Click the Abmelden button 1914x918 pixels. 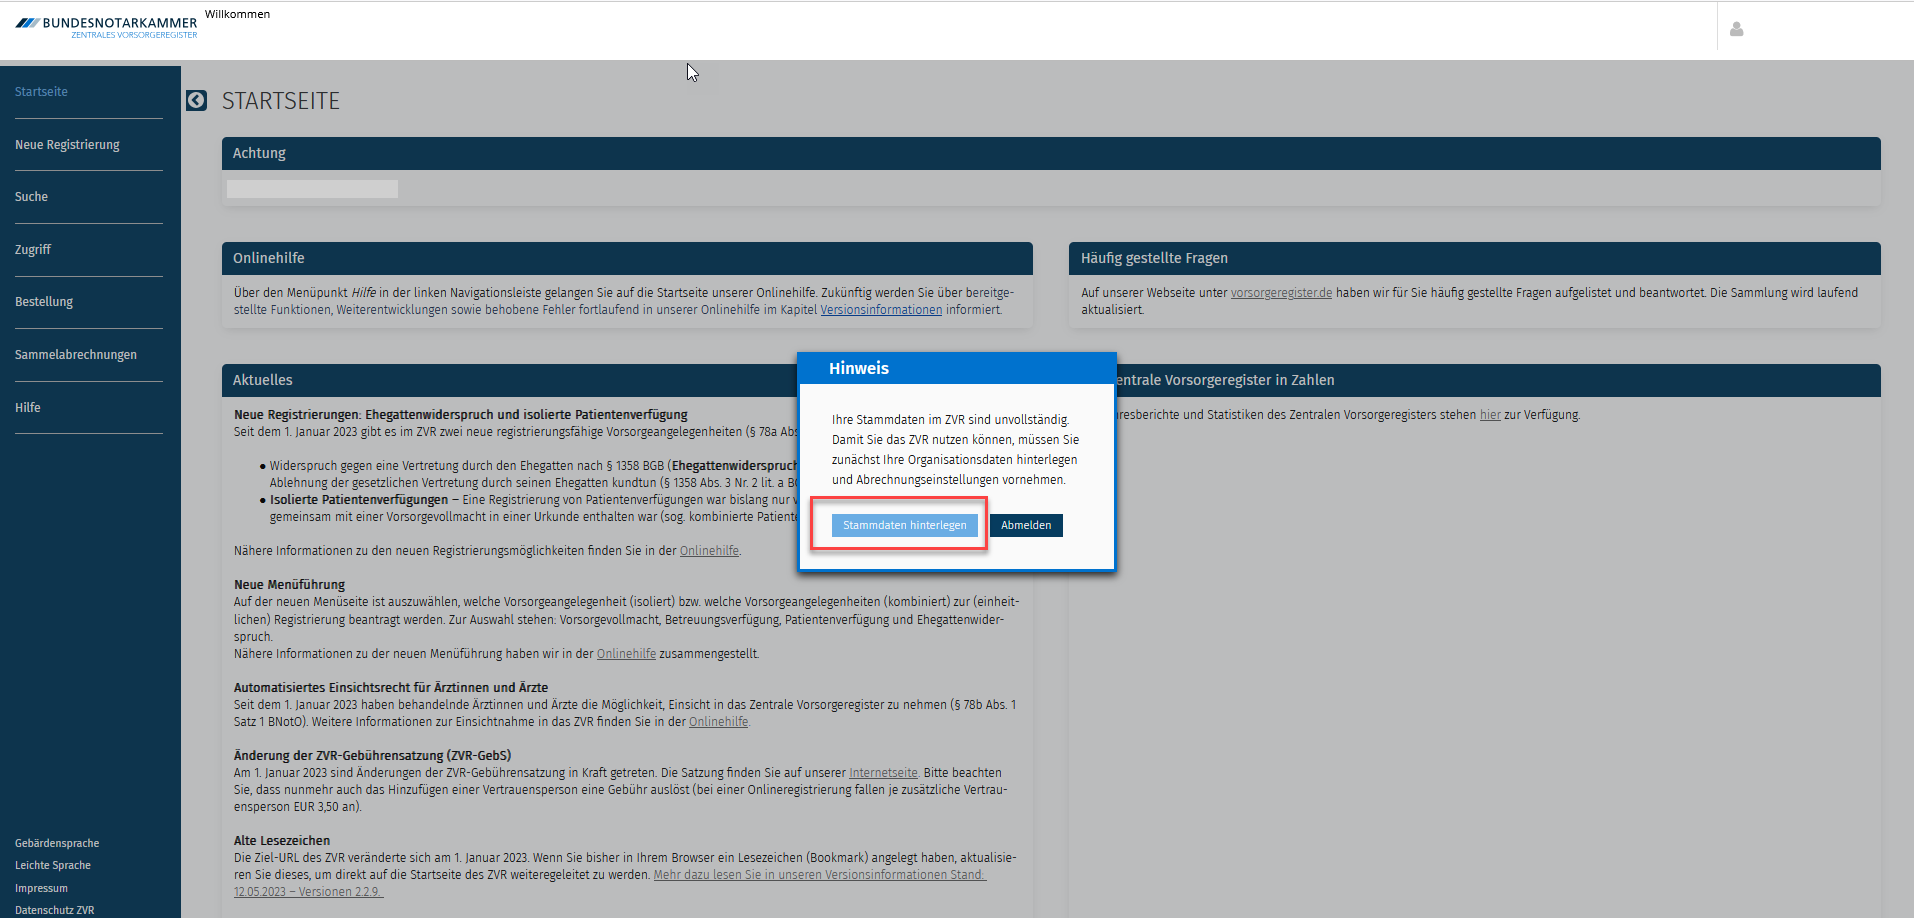click(x=1026, y=525)
